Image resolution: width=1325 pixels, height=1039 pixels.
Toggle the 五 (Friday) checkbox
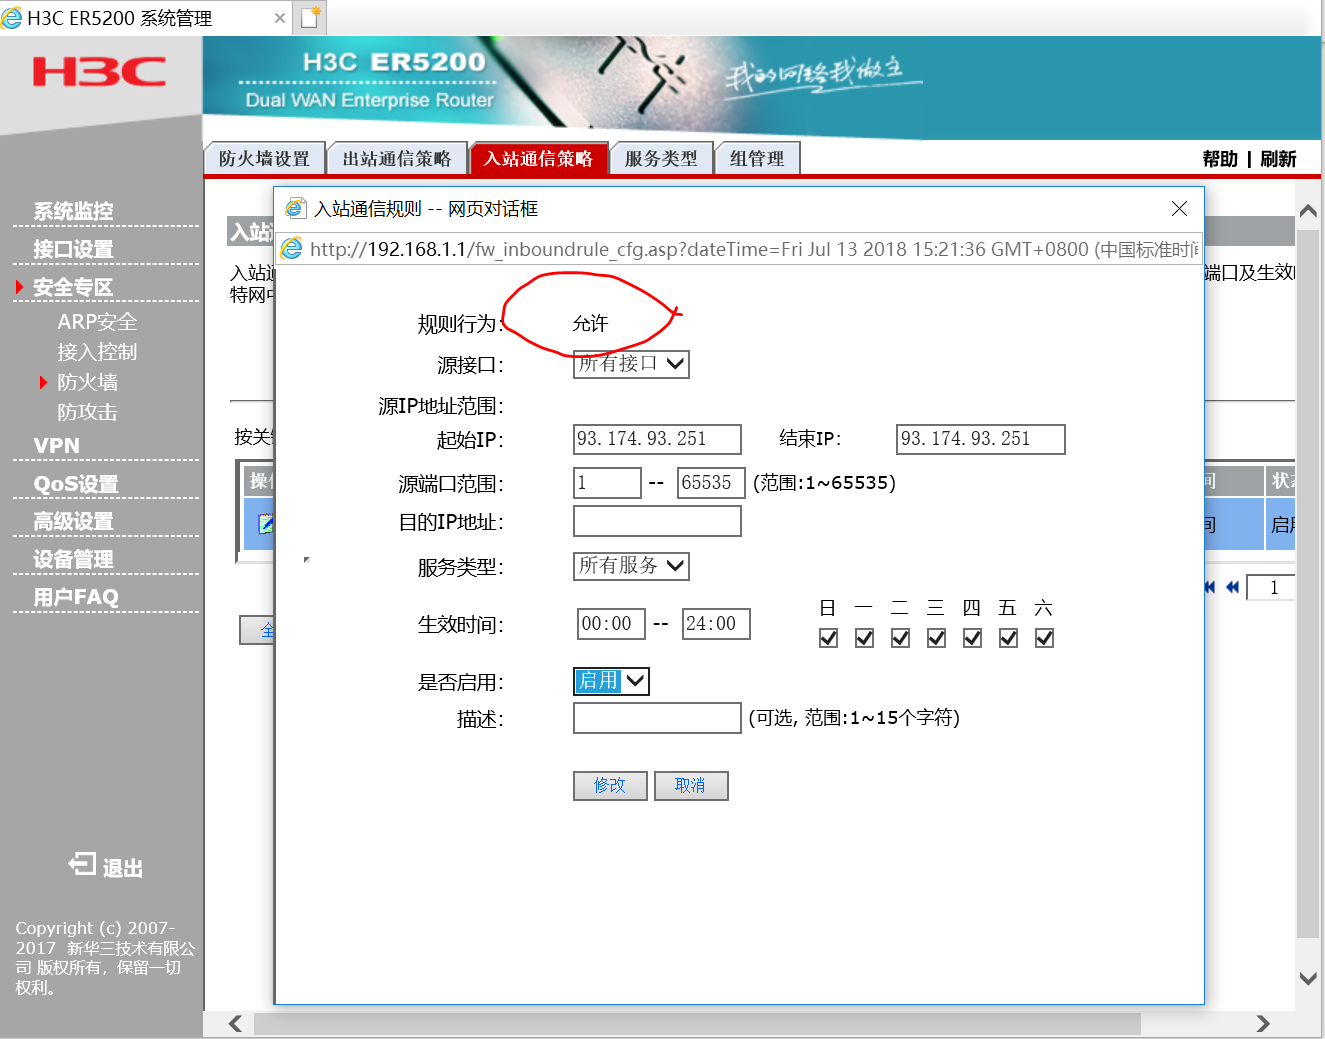pos(1008,638)
